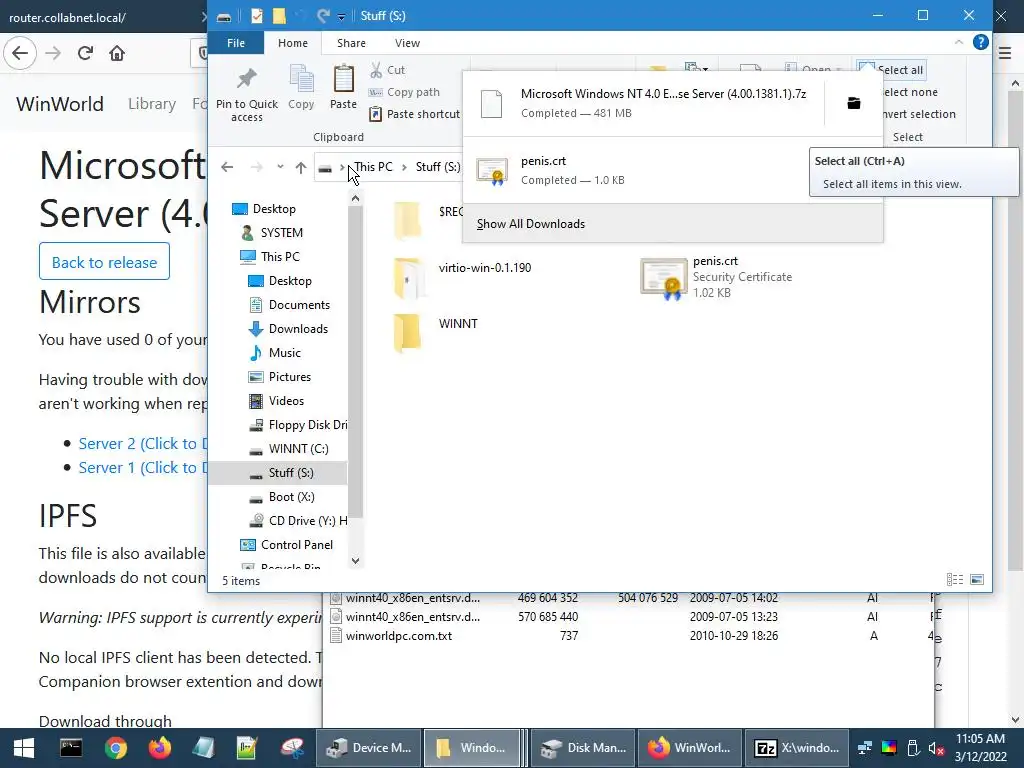Open the snipping tool taskbar icon

pyautogui.click(x=292, y=748)
